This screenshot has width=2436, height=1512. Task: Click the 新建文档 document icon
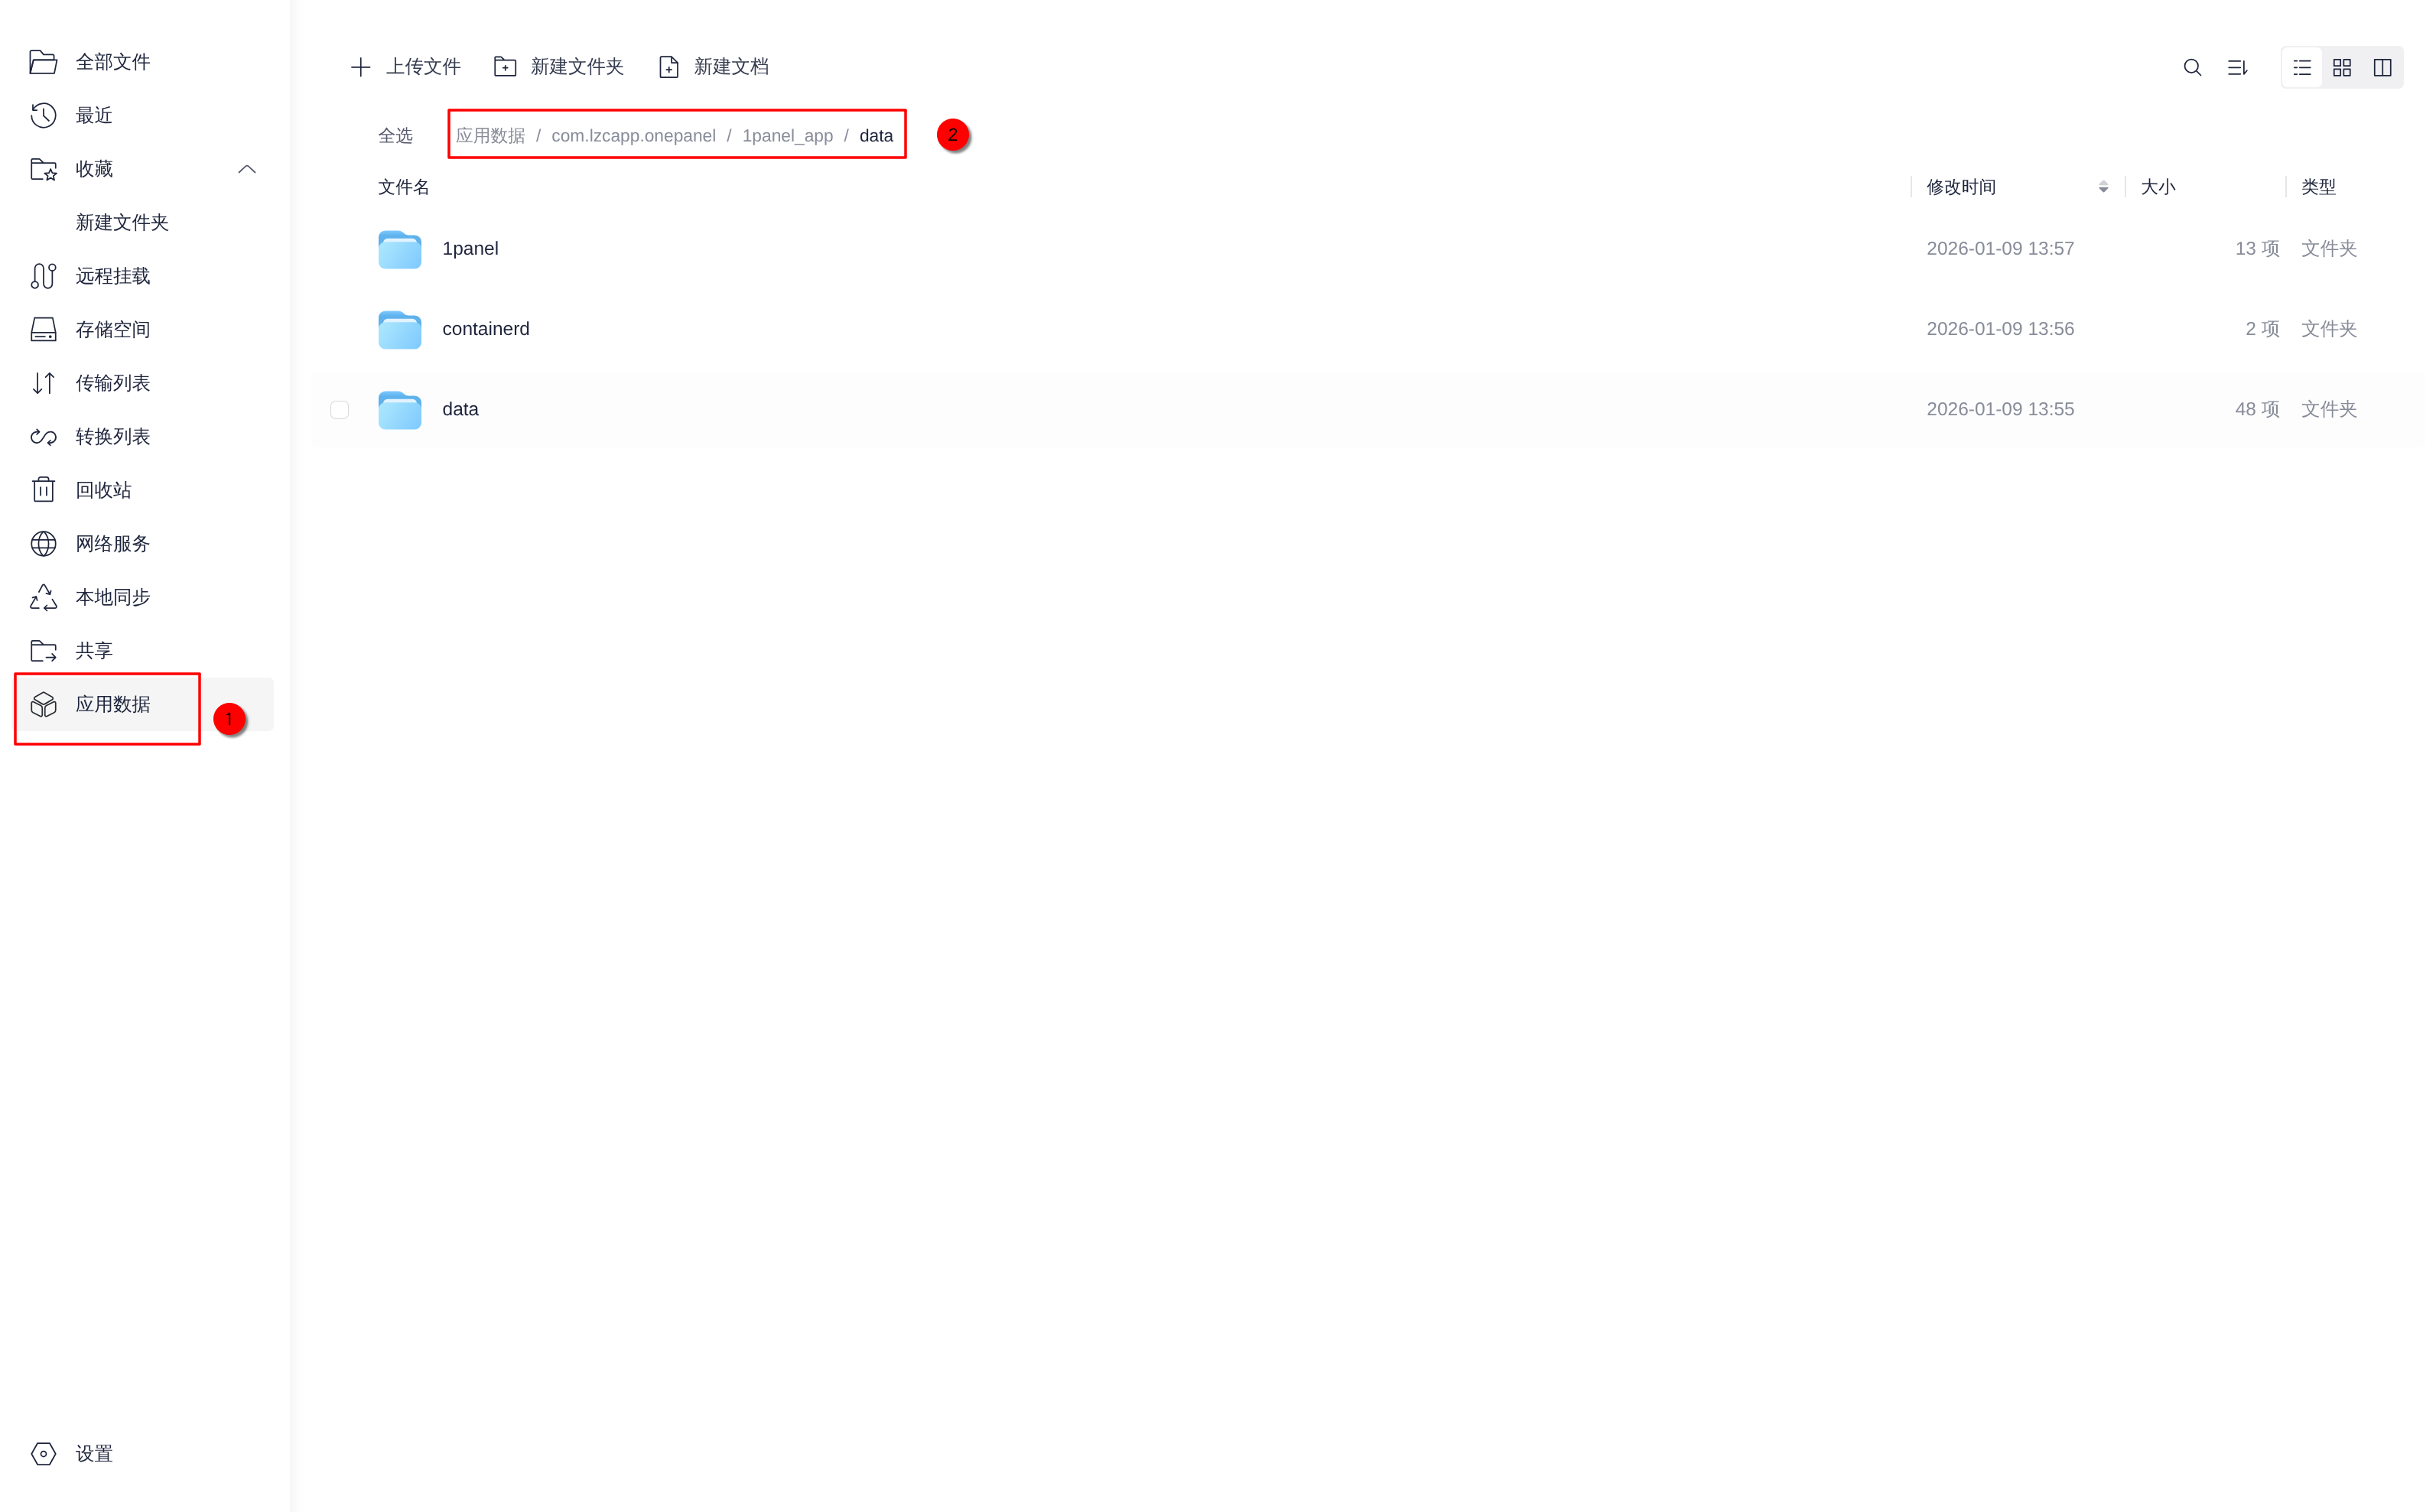[x=669, y=67]
